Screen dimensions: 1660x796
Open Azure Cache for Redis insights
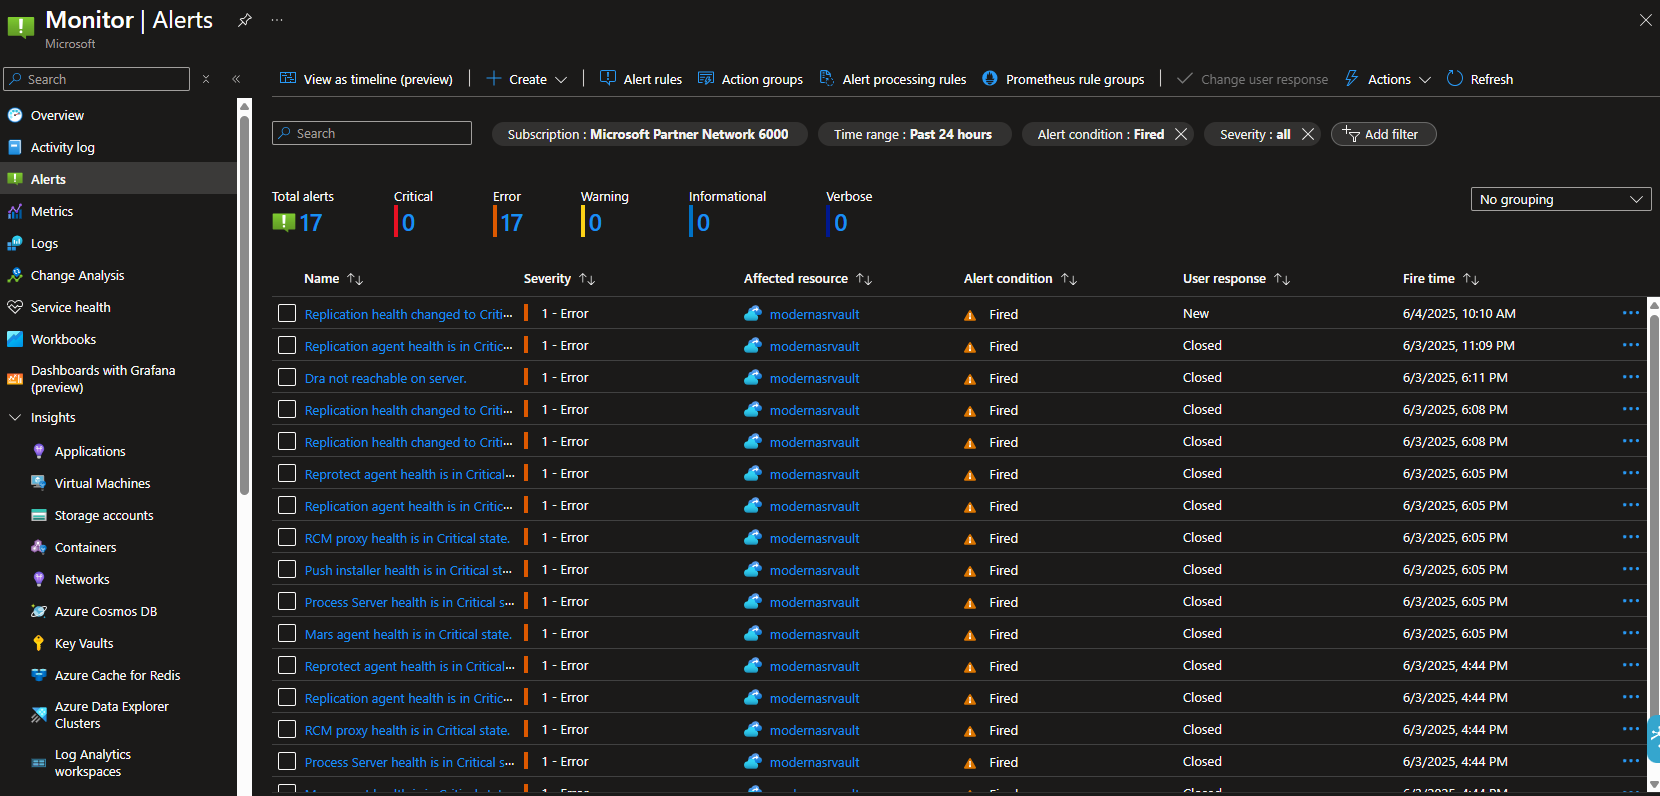click(x=117, y=675)
